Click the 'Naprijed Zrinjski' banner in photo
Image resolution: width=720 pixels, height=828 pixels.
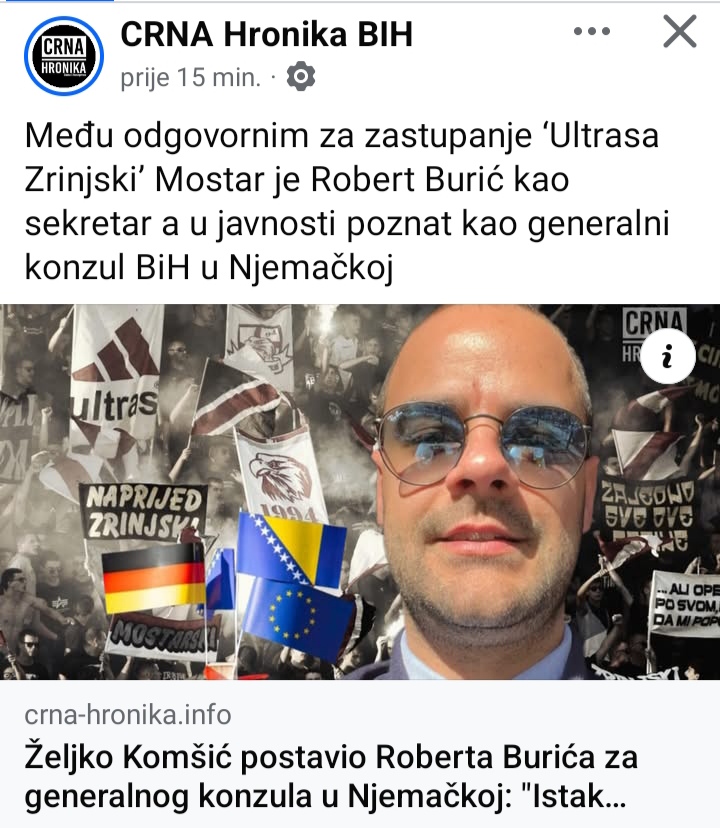(x=144, y=511)
